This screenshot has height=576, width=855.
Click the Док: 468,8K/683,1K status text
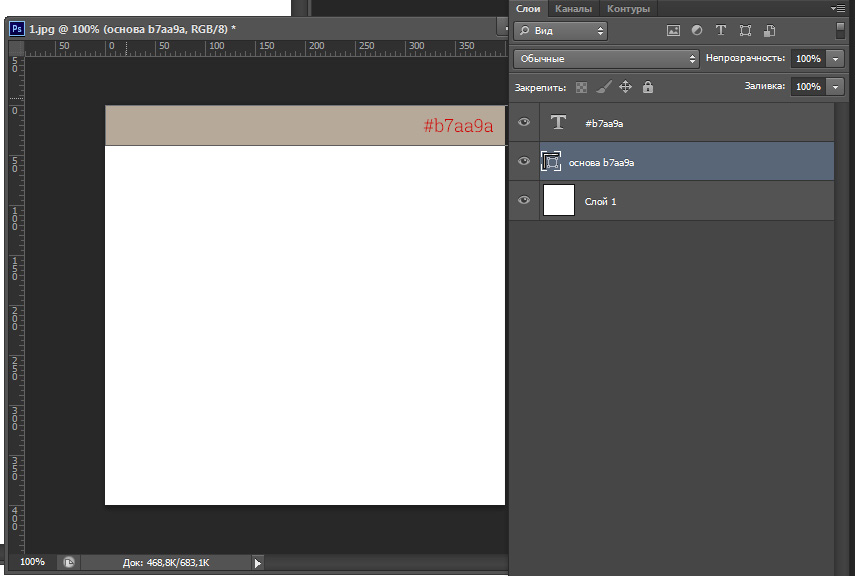tap(166, 562)
